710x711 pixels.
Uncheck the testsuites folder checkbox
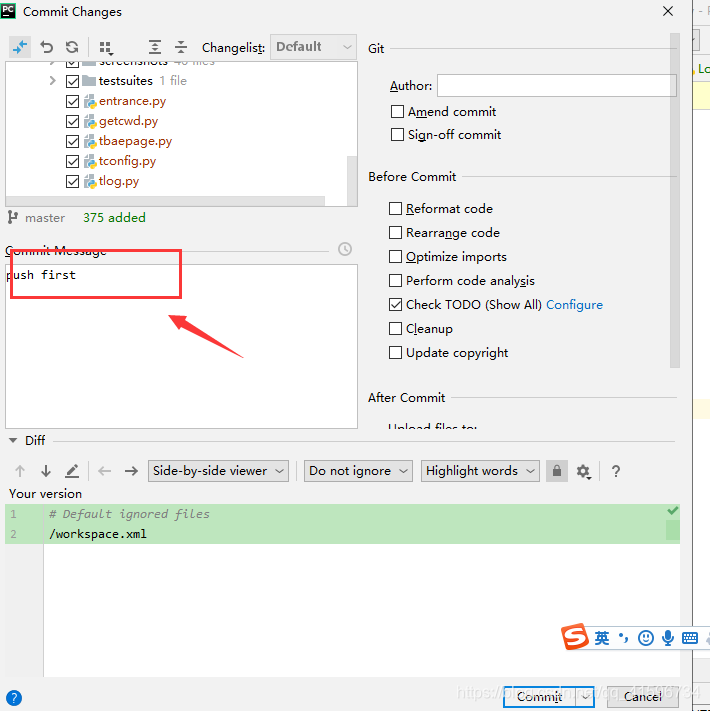(73, 81)
